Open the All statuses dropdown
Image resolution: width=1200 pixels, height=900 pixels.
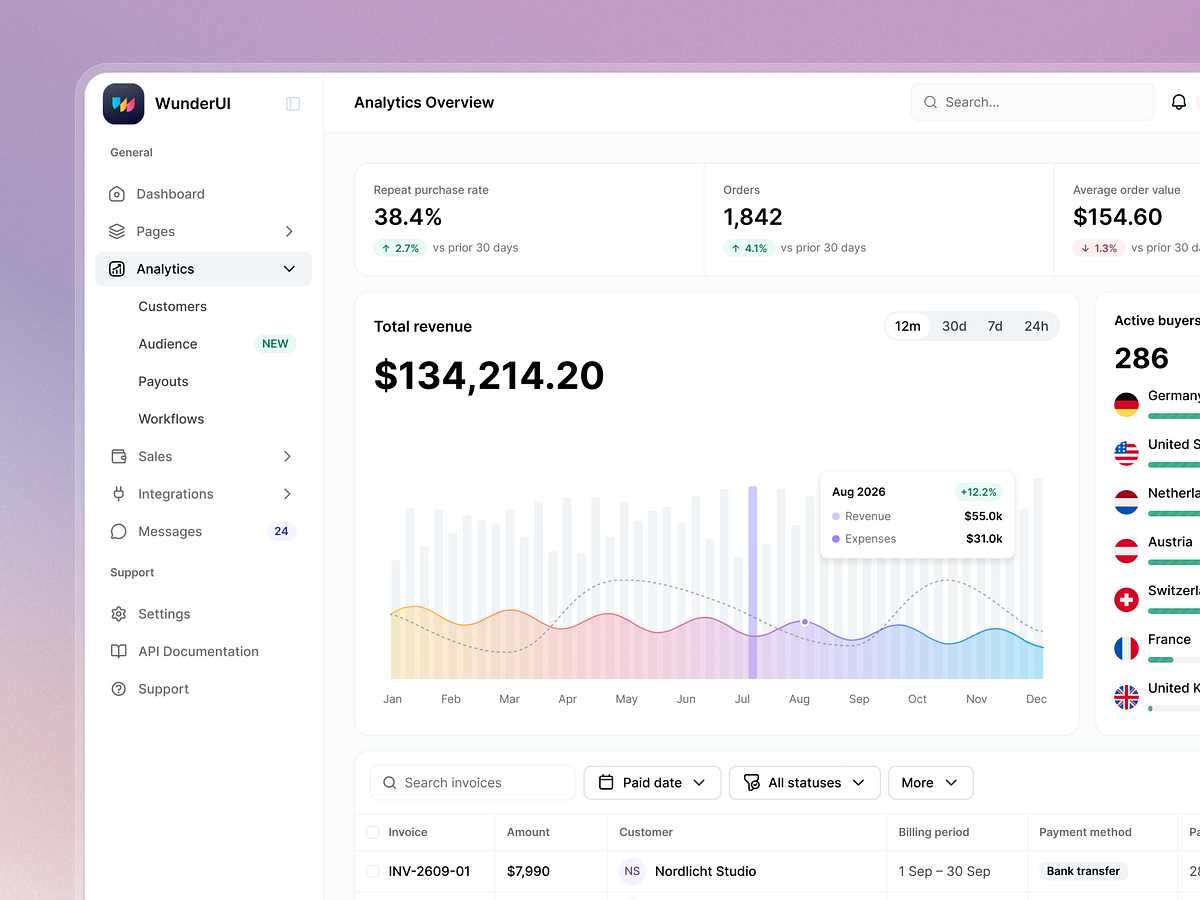pos(805,783)
